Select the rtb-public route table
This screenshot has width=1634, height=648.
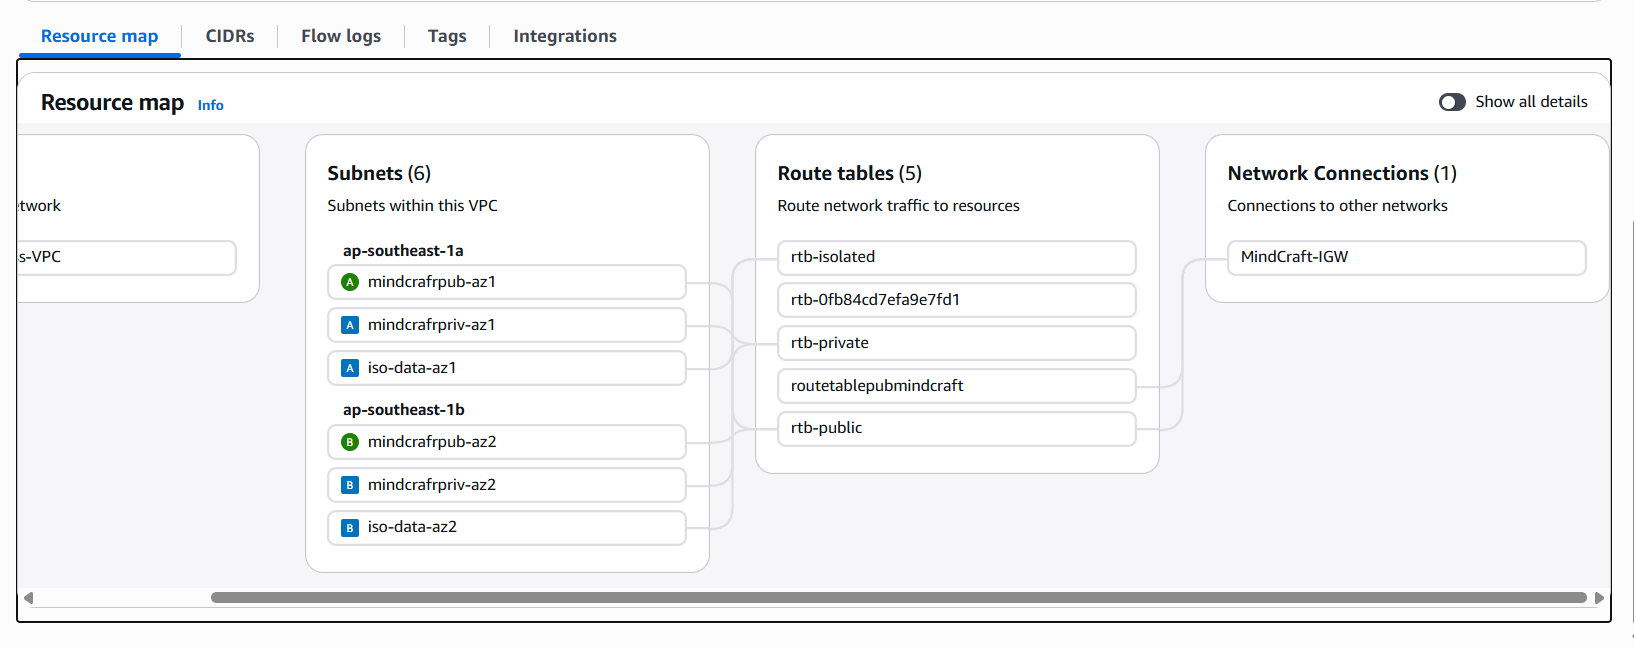[956, 428]
